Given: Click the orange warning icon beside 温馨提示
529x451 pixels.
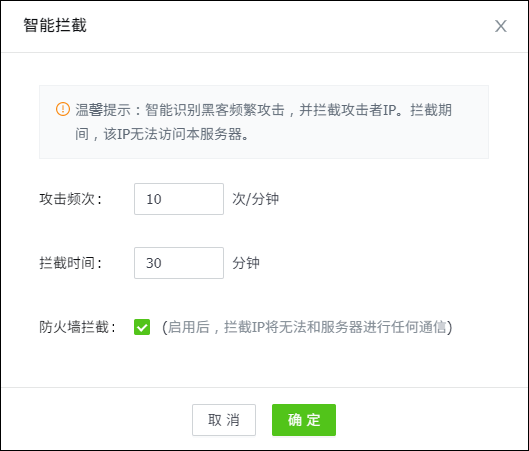Looking at the screenshot, I should pyautogui.click(x=63, y=109).
